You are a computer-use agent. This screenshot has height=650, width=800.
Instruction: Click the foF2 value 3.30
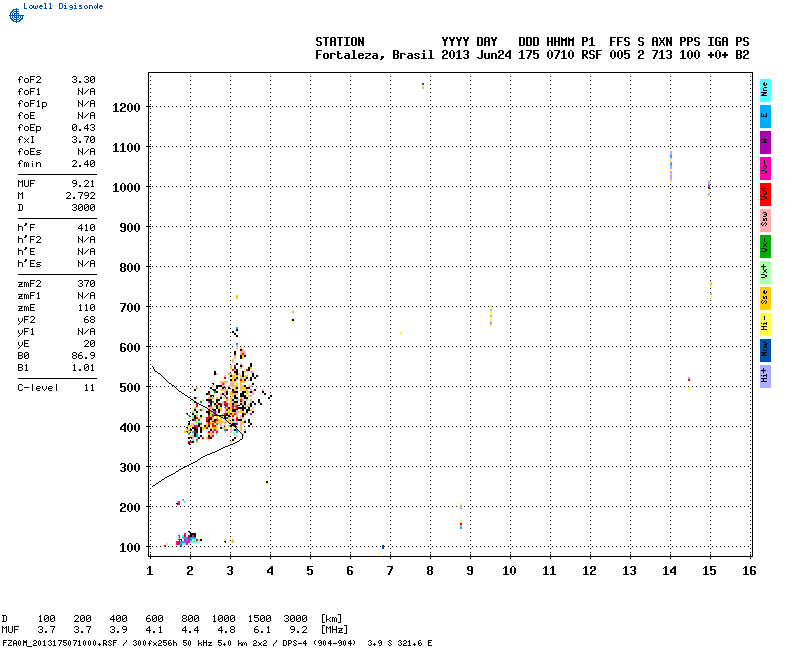(x=83, y=80)
